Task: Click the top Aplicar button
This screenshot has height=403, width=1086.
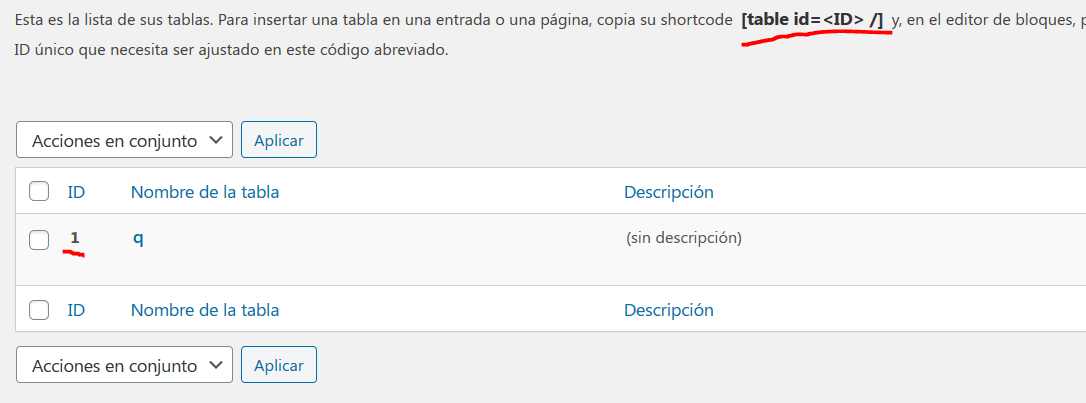Action: (x=278, y=140)
